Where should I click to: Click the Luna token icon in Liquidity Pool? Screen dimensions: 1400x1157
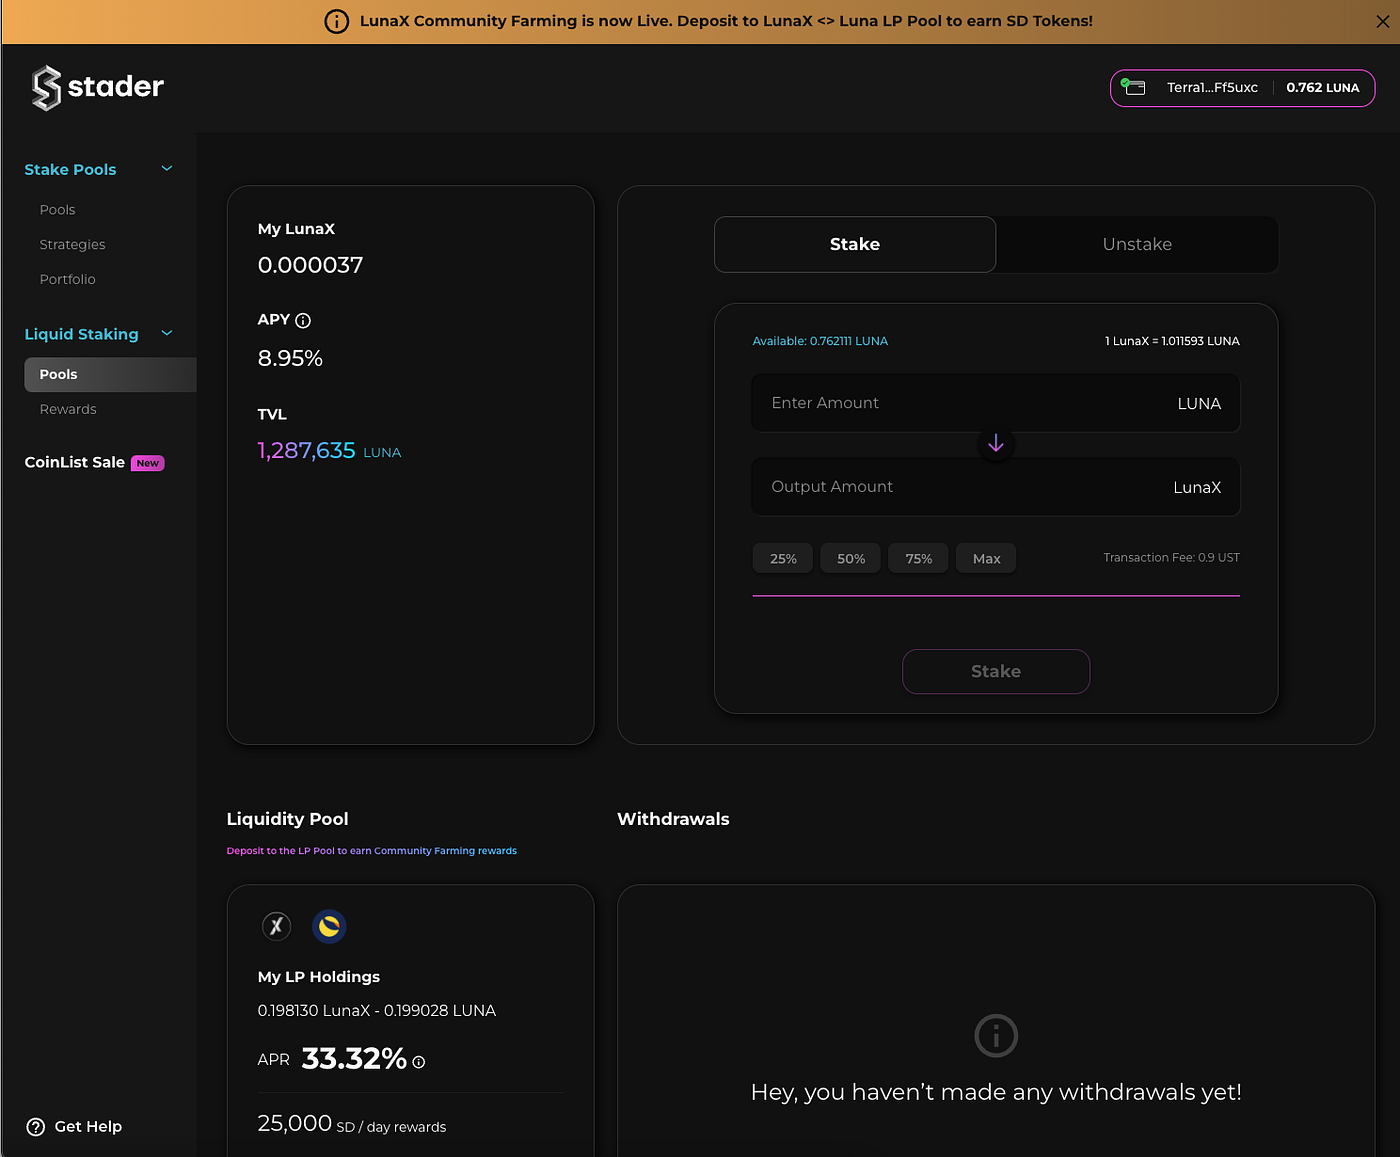(x=329, y=926)
